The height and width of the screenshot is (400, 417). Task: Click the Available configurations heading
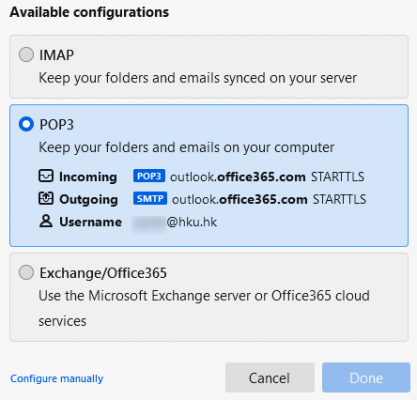coord(89,13)
